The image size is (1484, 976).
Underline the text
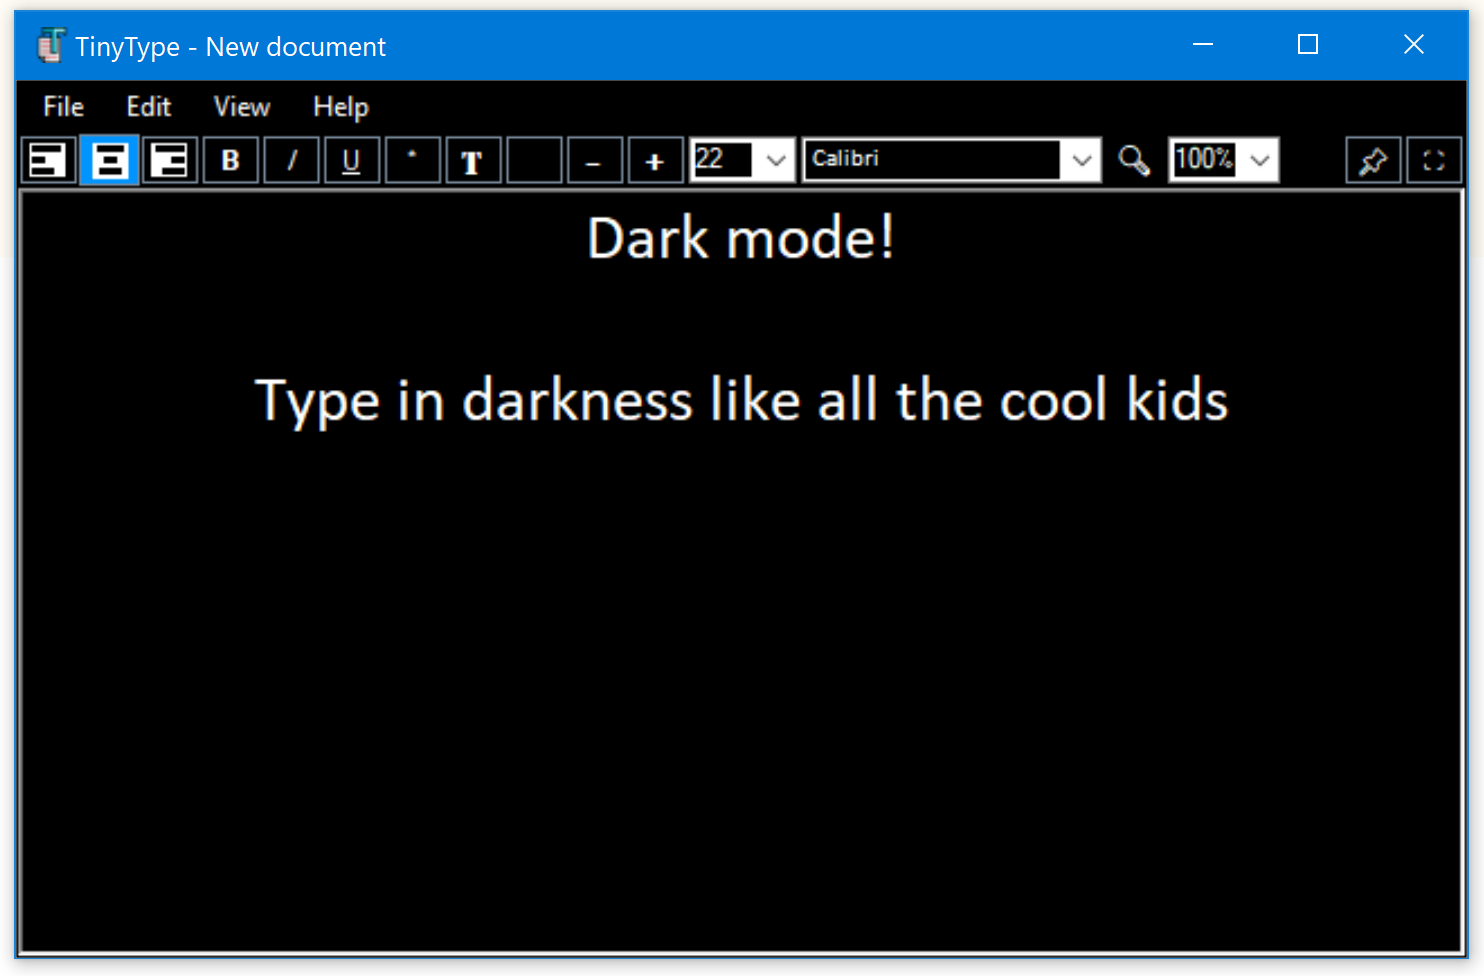pos(351,160)
